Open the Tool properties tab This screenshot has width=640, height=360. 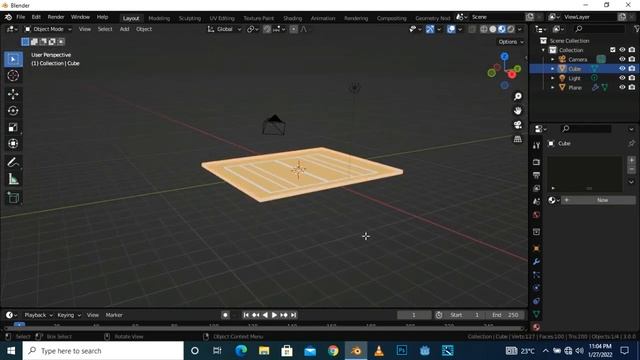pos(536,145)
